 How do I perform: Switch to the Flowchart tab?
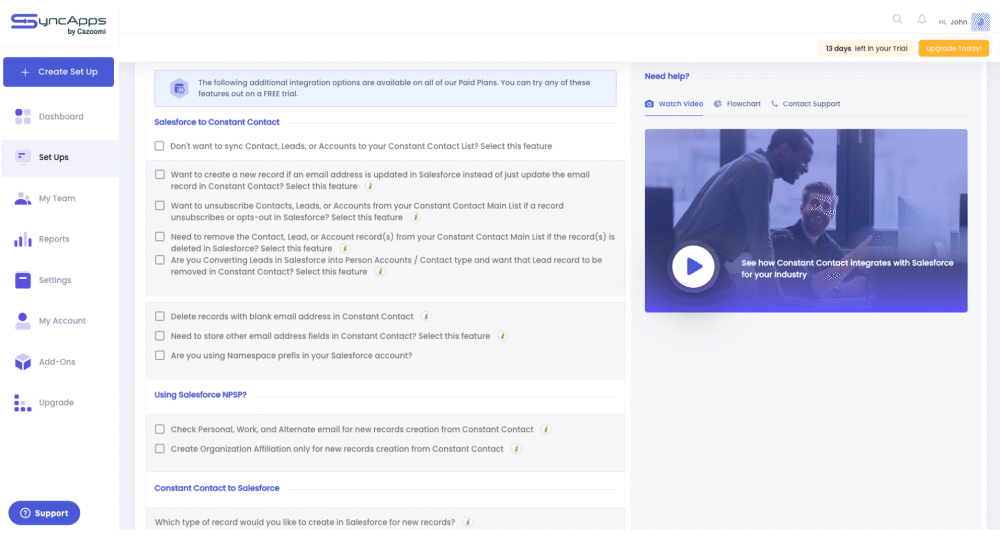737,104
